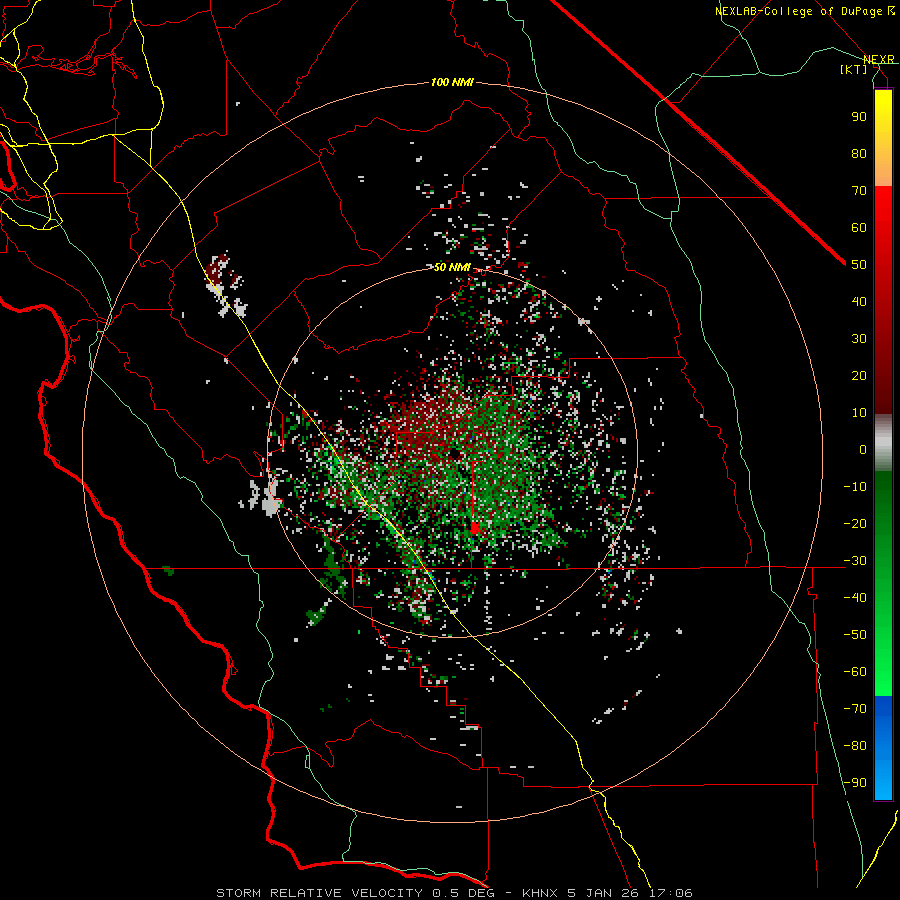This screenshot has width=900, height=900.
Task: Click the 50 value on the velocity scale
Action: [x=859, y=265]
